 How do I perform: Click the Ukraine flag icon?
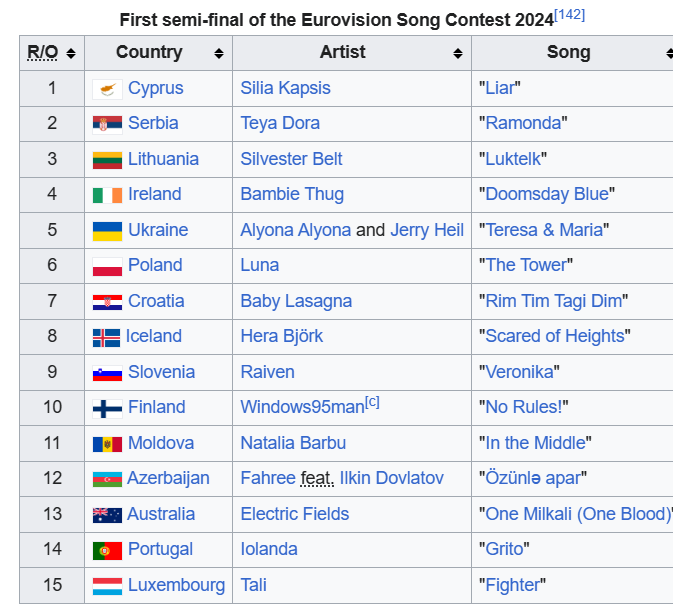[x=107, y=231]
